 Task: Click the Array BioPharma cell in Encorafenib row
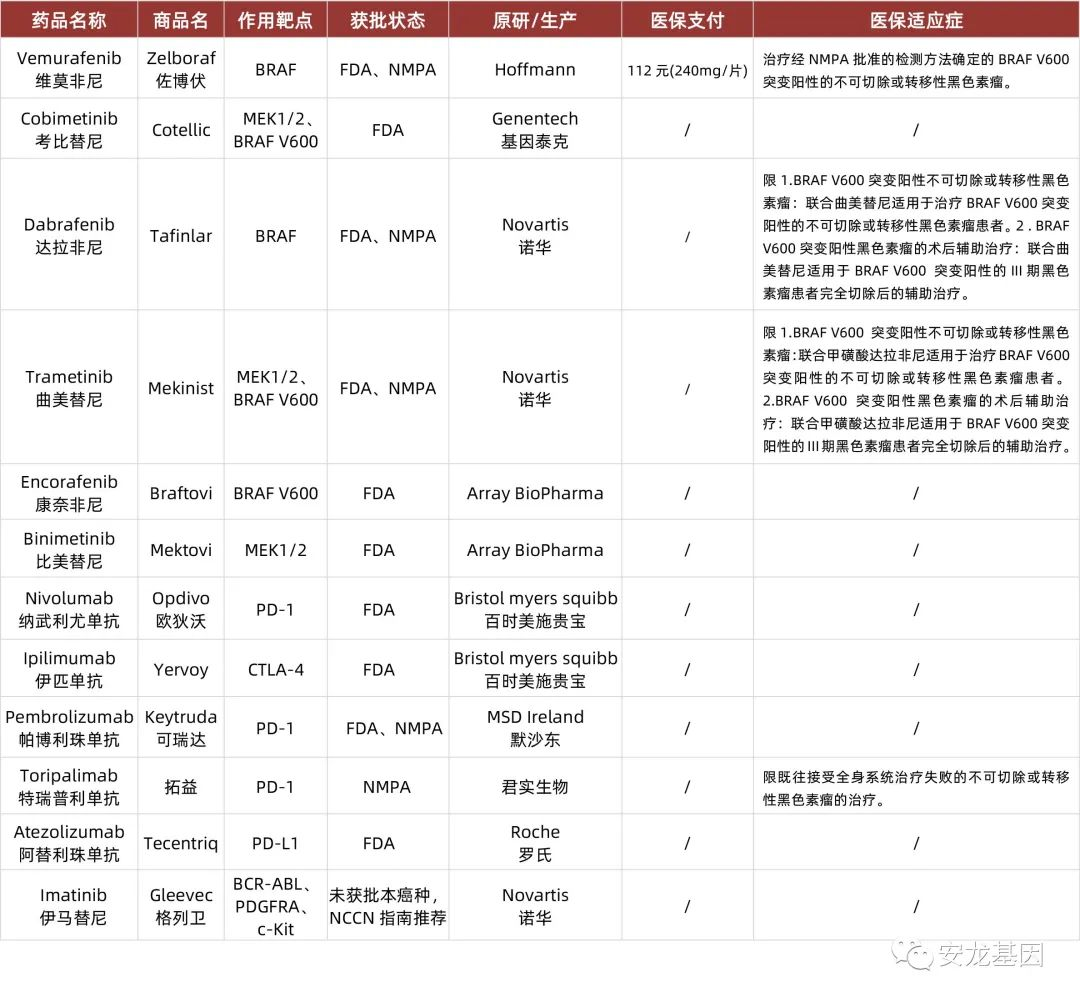(535, 493)
